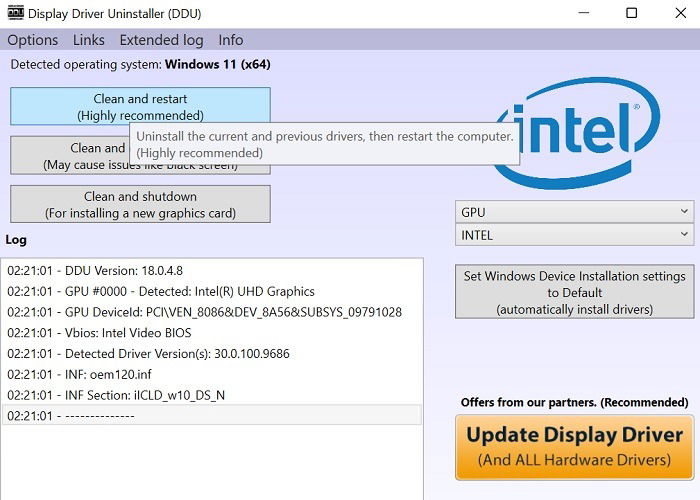Select log line DDU Version: 18.0.4.8
The image size is (700, 500).
tap(212, 271)
